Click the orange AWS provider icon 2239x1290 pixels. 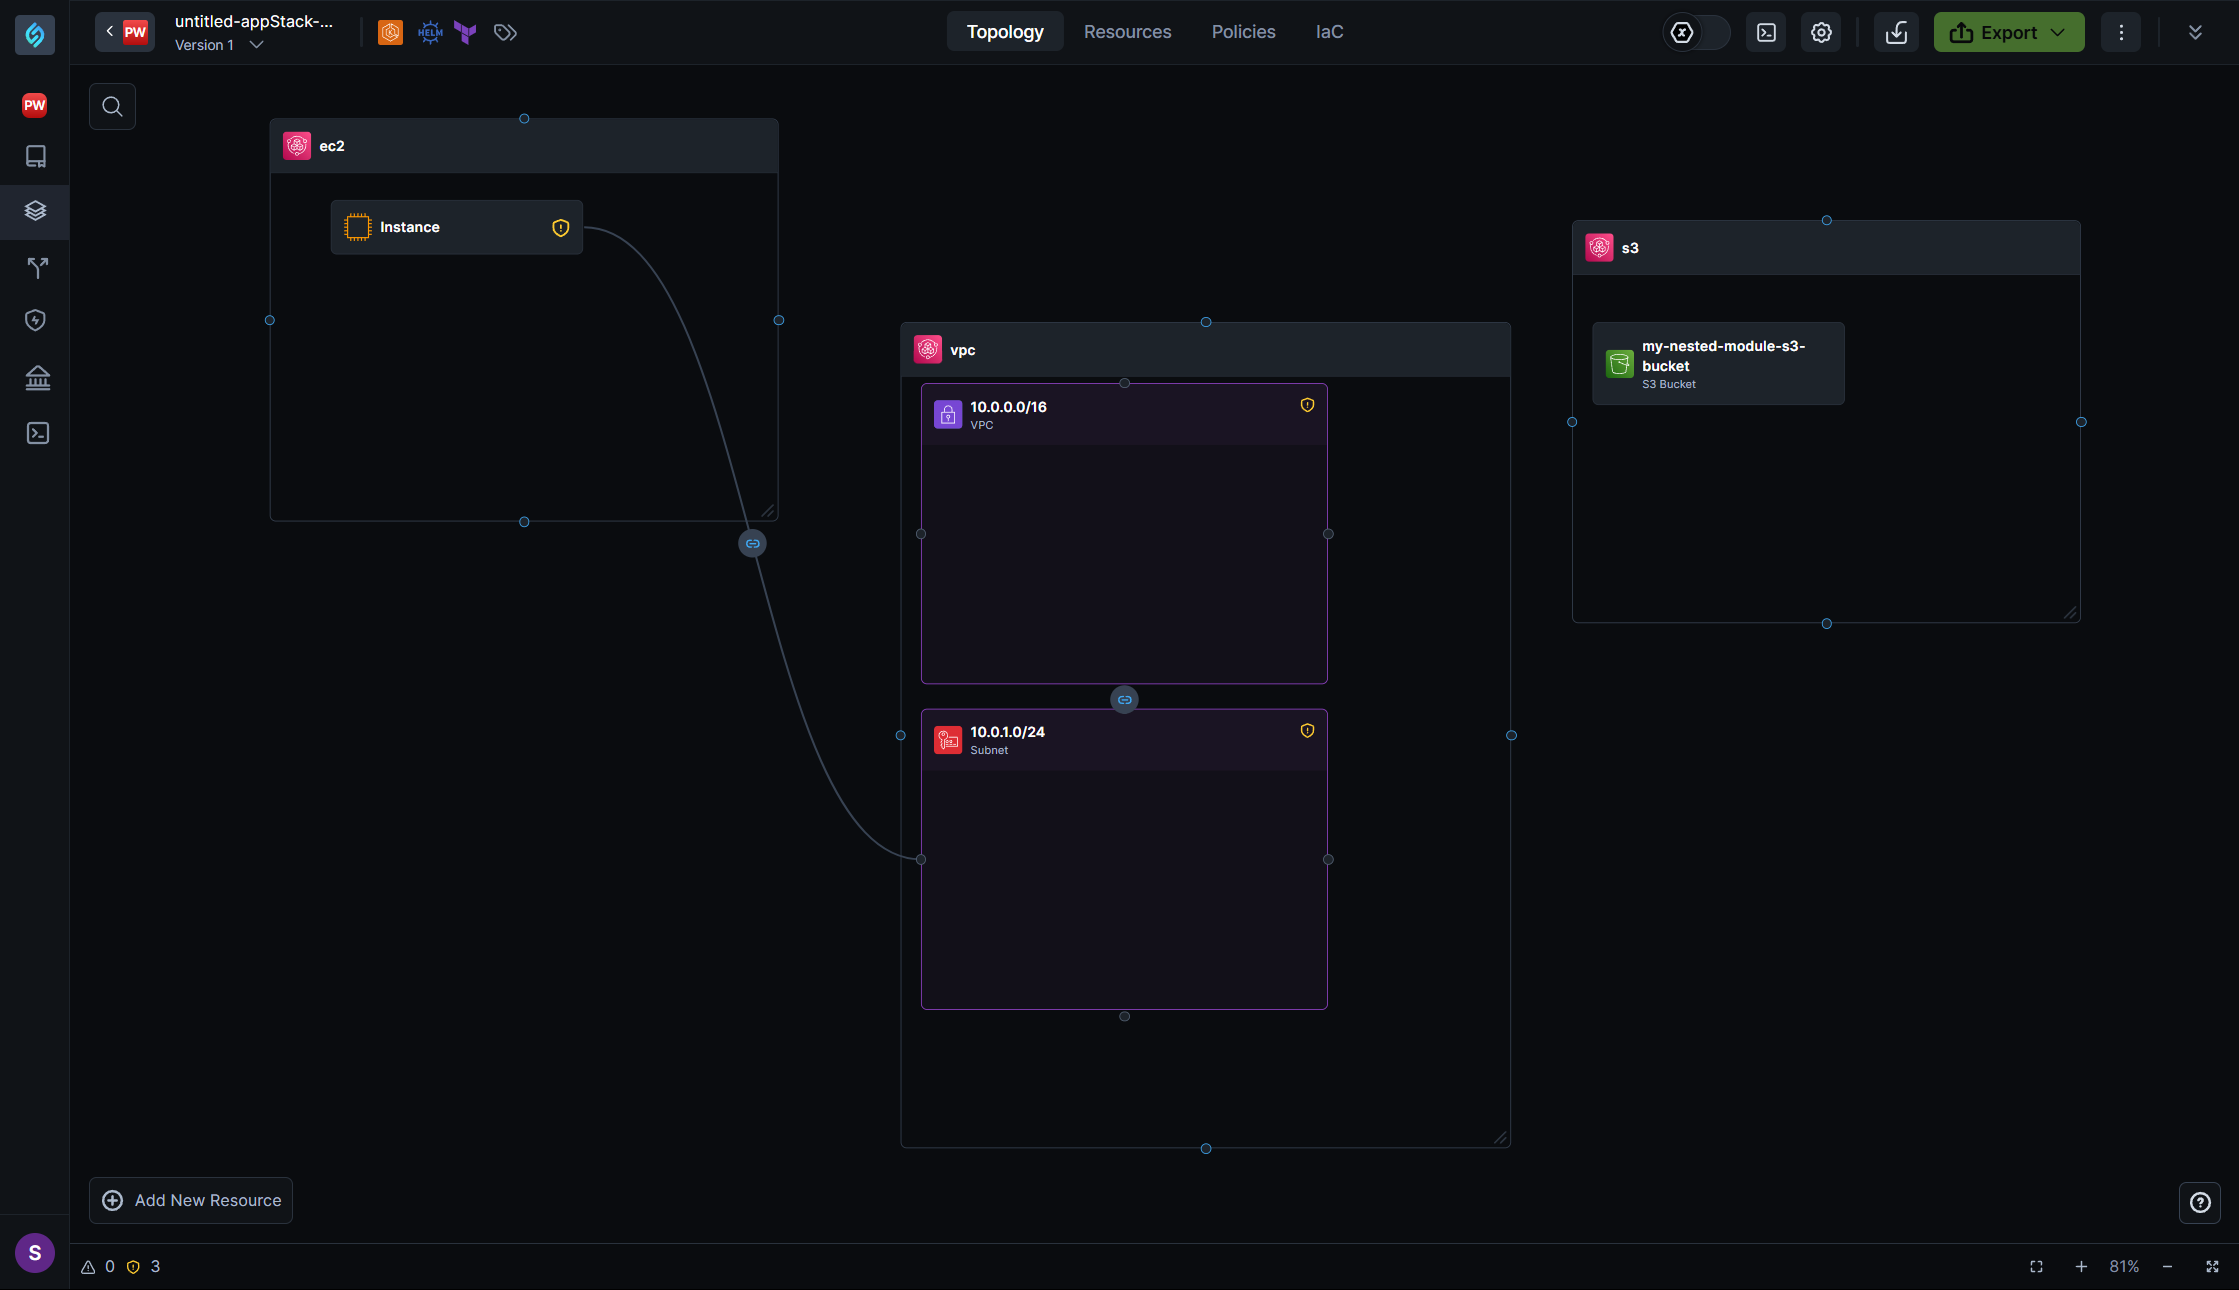point(390,33)
